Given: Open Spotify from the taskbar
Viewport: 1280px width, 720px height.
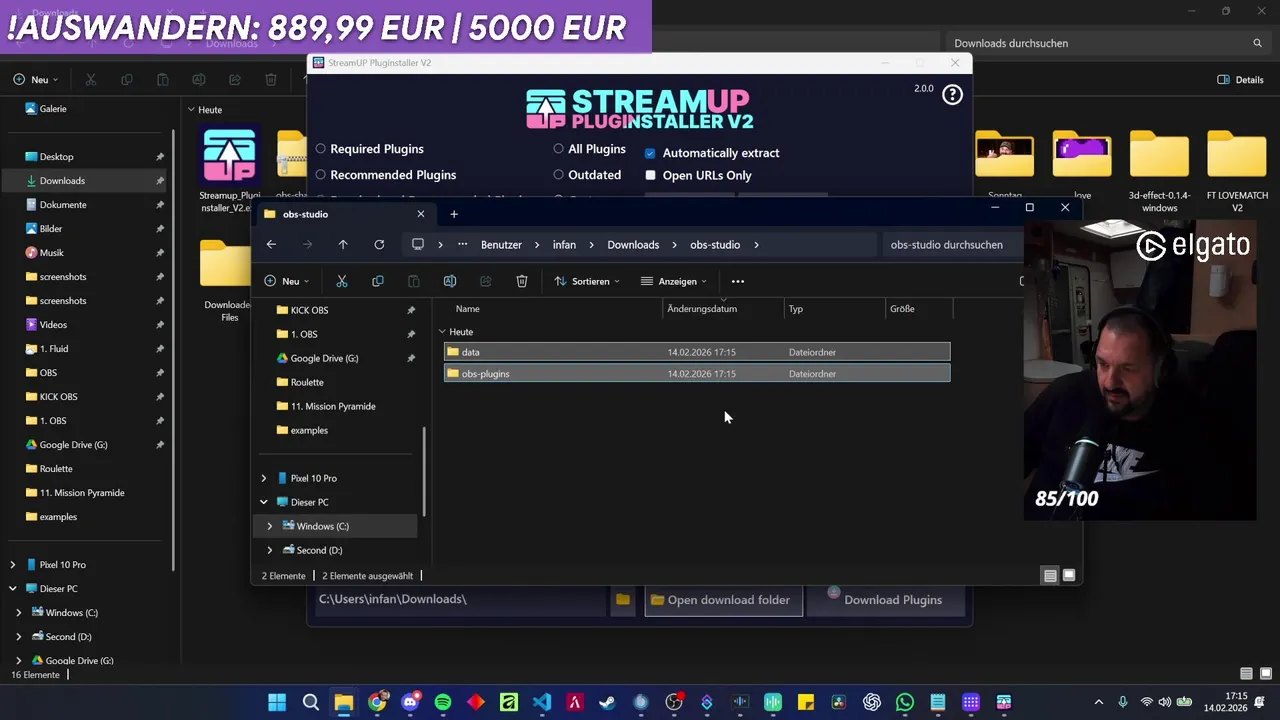Looking at the screenshot, I should (443, 702).
